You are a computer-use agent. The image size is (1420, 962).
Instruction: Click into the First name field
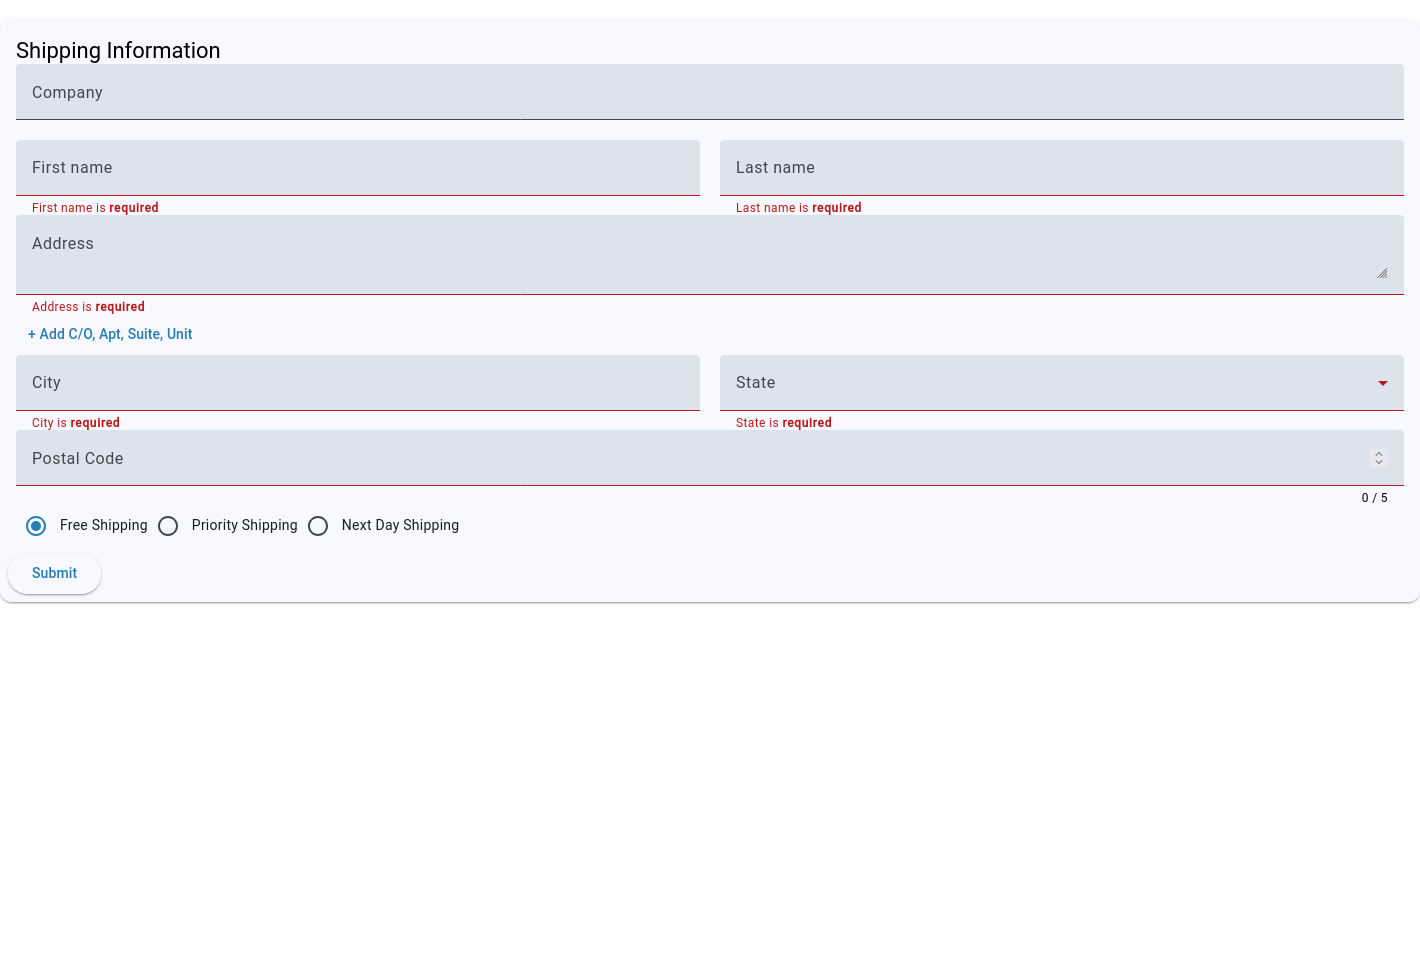[357, 168]
